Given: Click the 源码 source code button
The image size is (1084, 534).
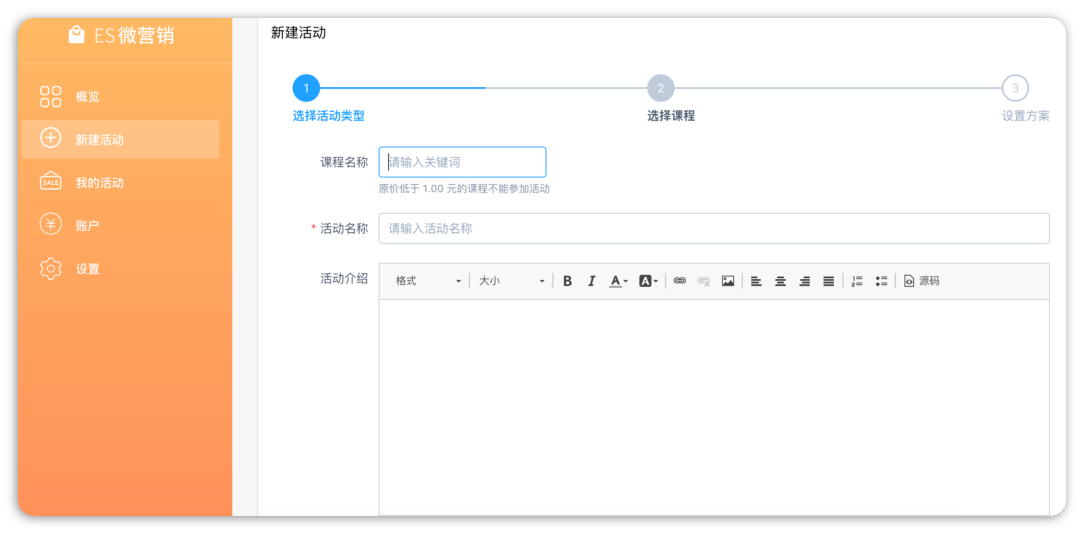Looking at the screenshot, I should click(x=921, y=281).
